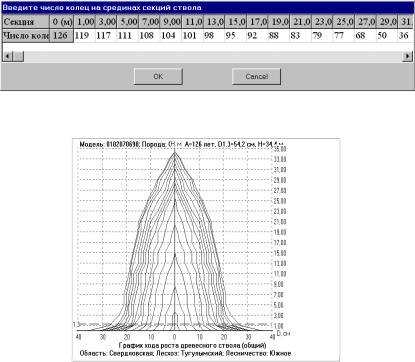
Task: Click the column header 19,0
Action: click(279, 22)
